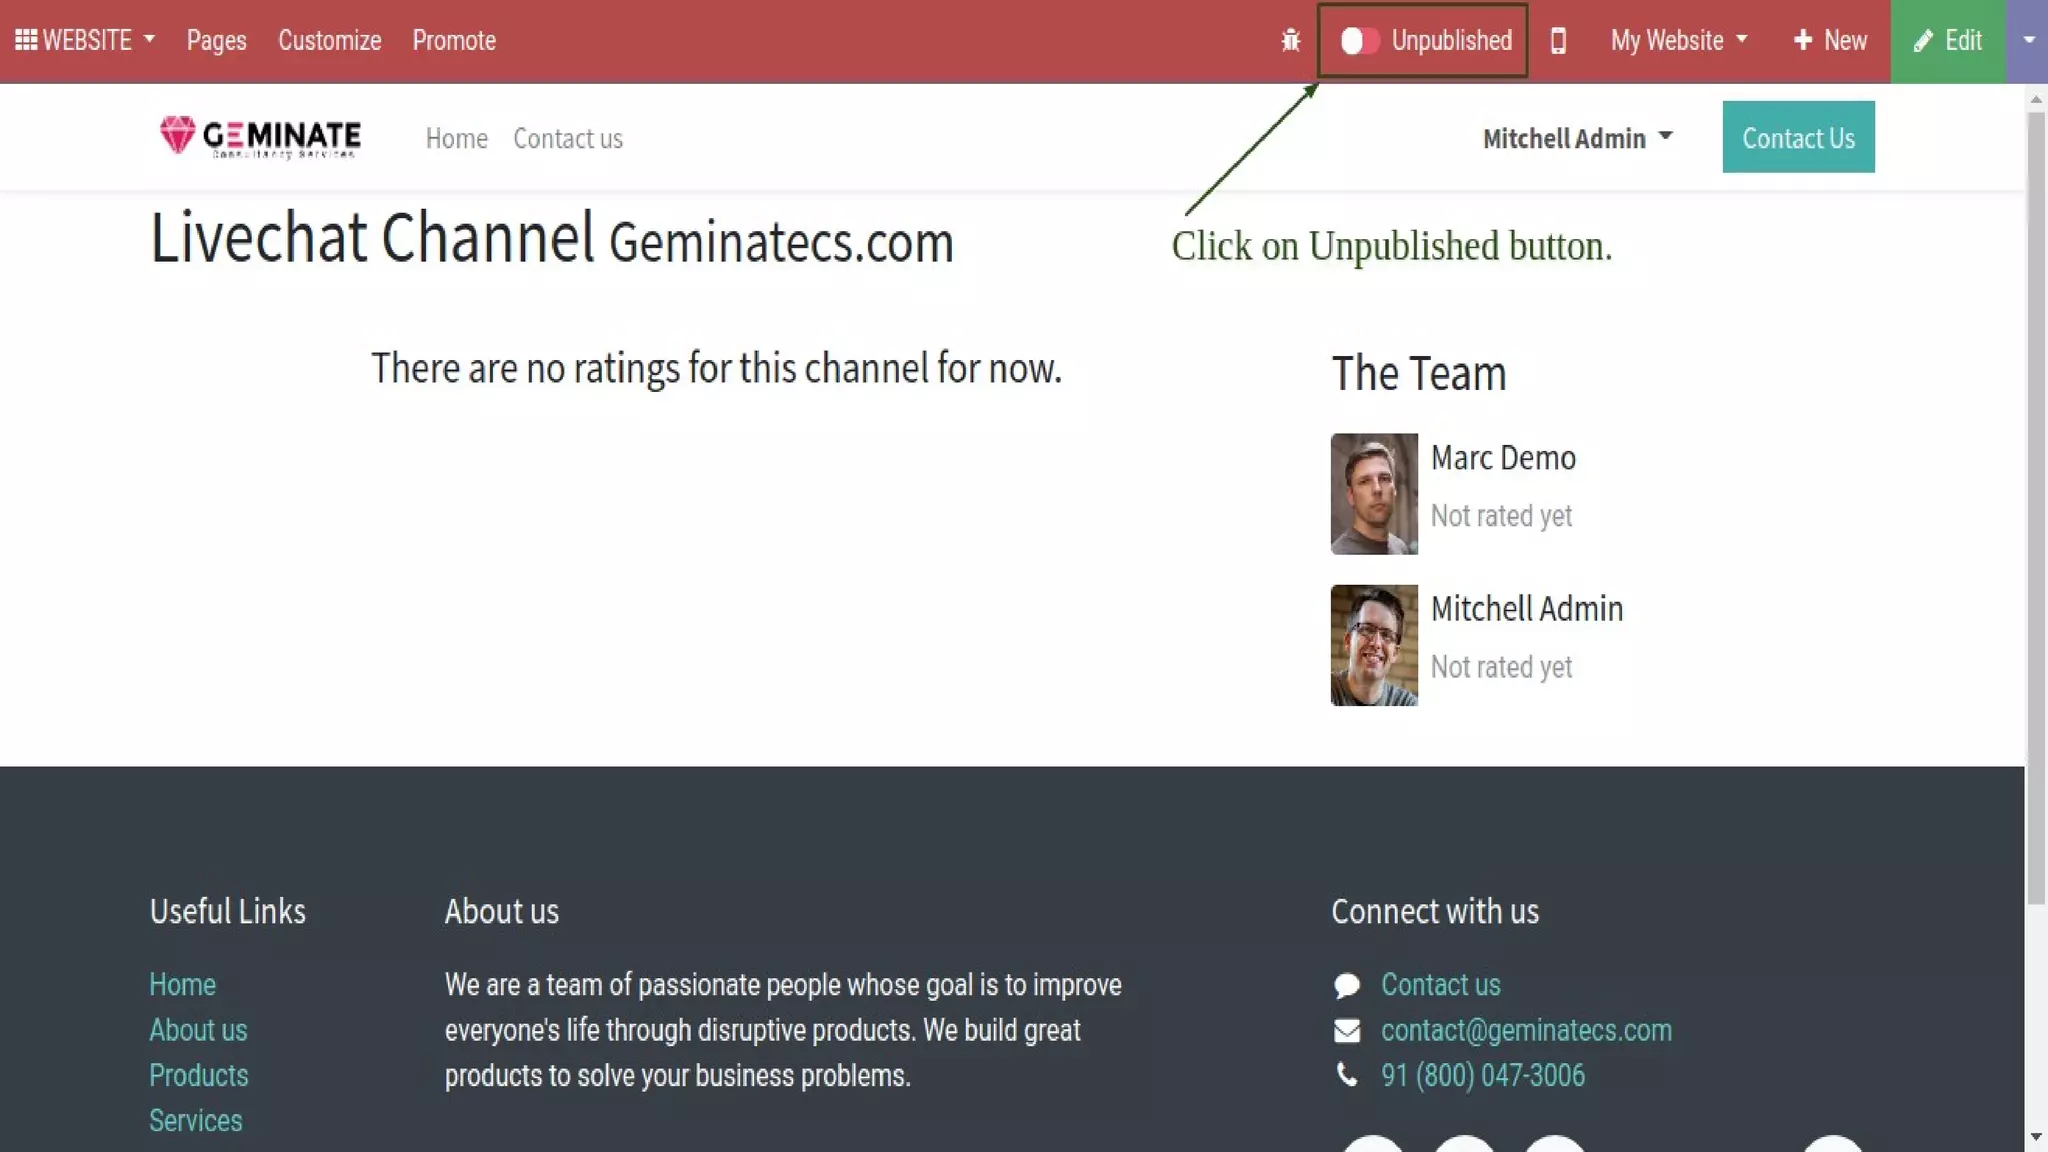The width and height of the screenshot is (2048, 1152).
Task: Expand Mitchell Admin user dropdown
Action: [1577, 138]
